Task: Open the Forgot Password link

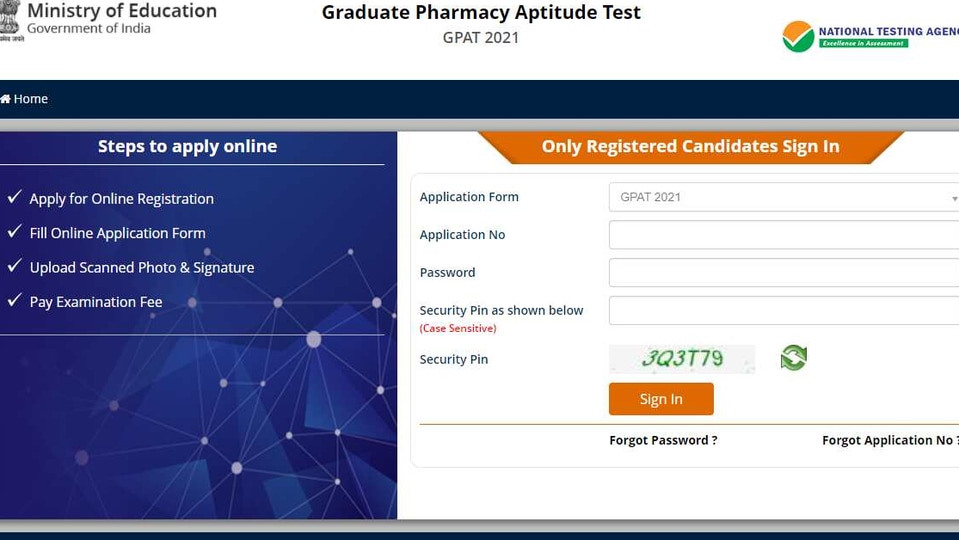Action: [x=663, y=440]
